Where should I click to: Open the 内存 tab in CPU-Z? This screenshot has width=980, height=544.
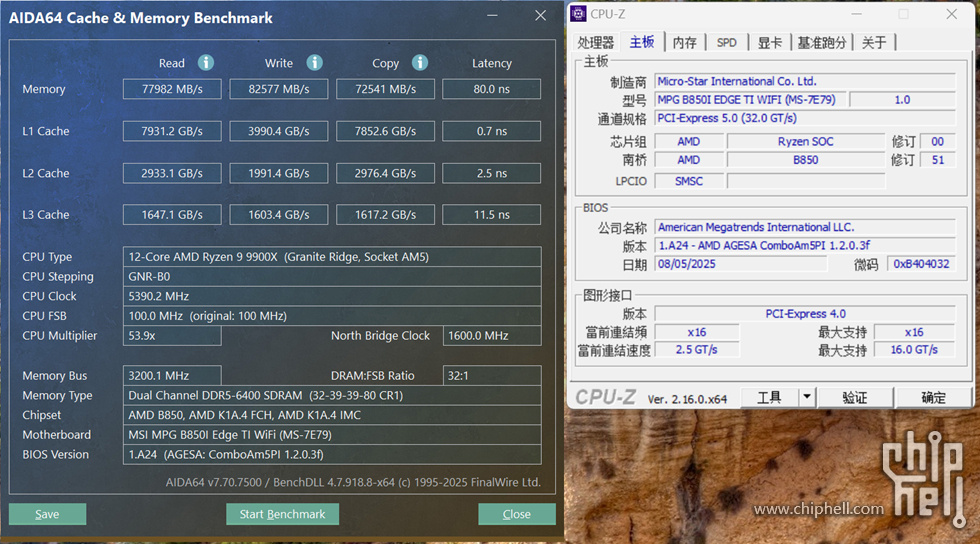pos(684,43)
